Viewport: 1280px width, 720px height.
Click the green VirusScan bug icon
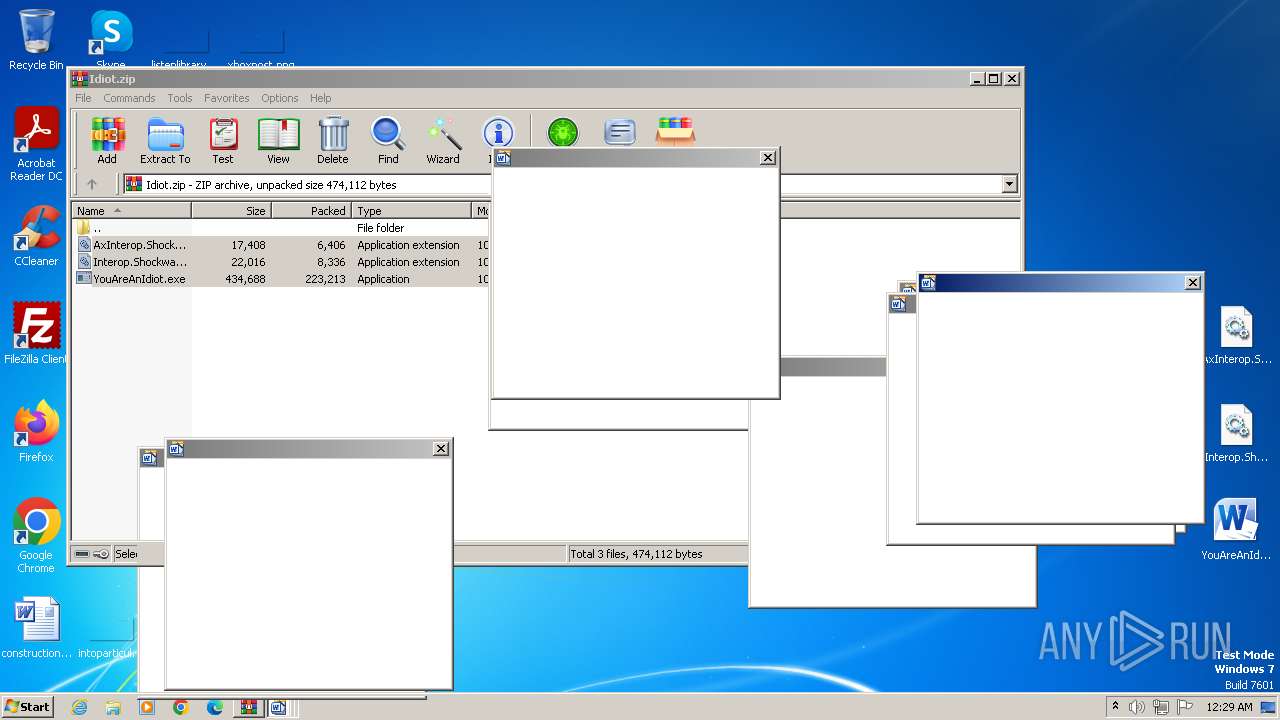563,132
